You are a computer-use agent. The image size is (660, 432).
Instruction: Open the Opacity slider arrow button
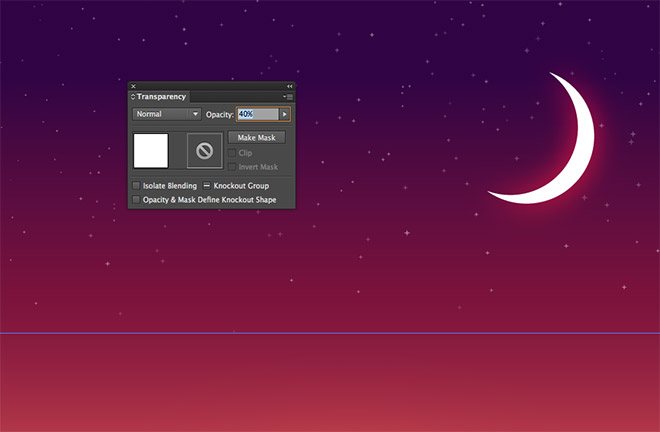pyautogui.click(x=285, y=114)
